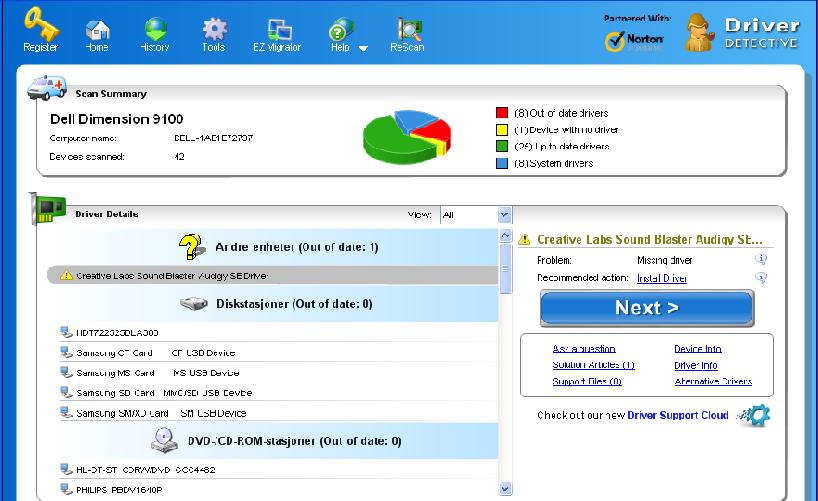
Task: Click the driver list scroll up arrow
Action: [505, 235]
